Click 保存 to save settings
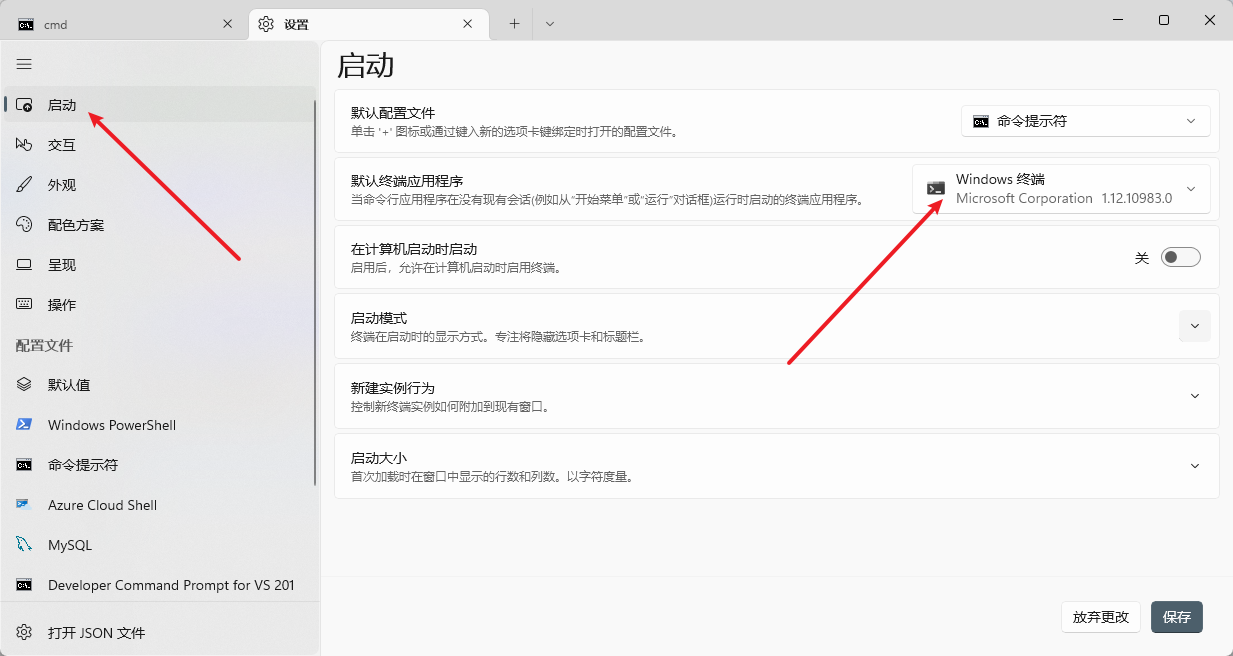The height and width of the screenshot is (656, 1233). (x=1177, y=617)
